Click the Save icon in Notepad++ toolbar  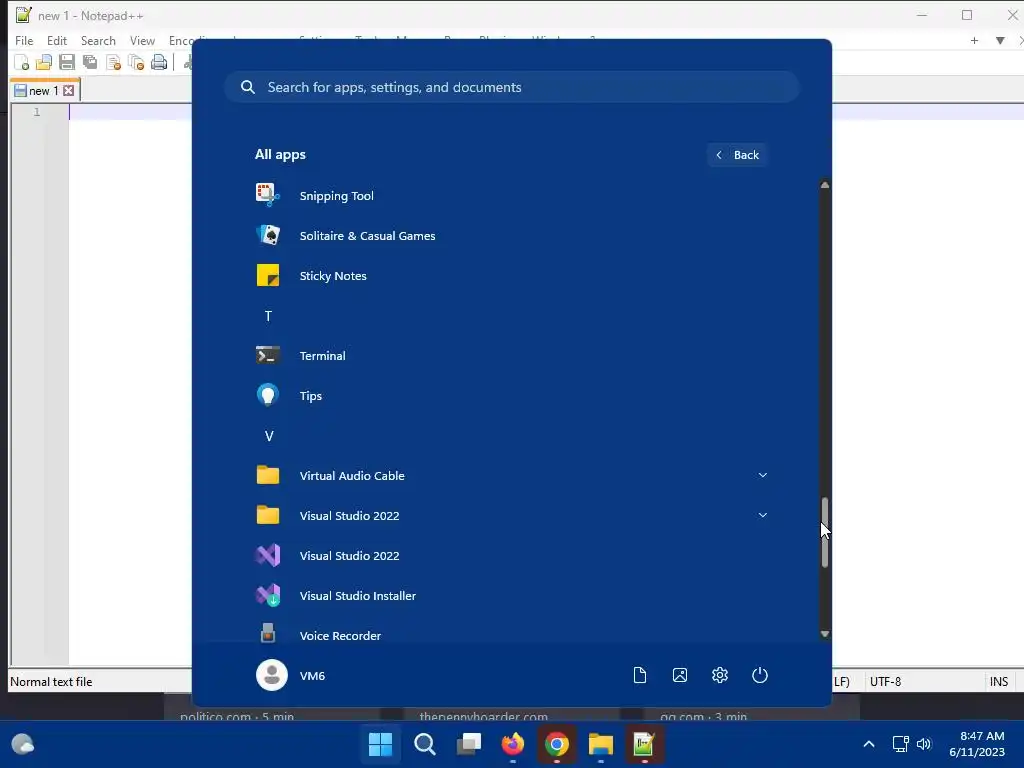pyautogui.click(x=67, y=63)
